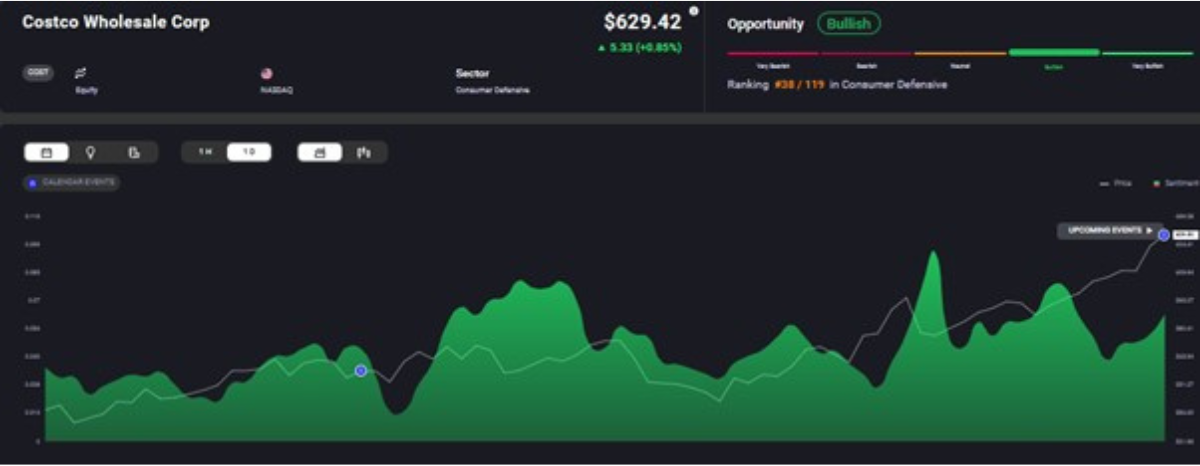Click the 5.33 (+0.85%) price change
1200x466 pixels.
[640, 46]
